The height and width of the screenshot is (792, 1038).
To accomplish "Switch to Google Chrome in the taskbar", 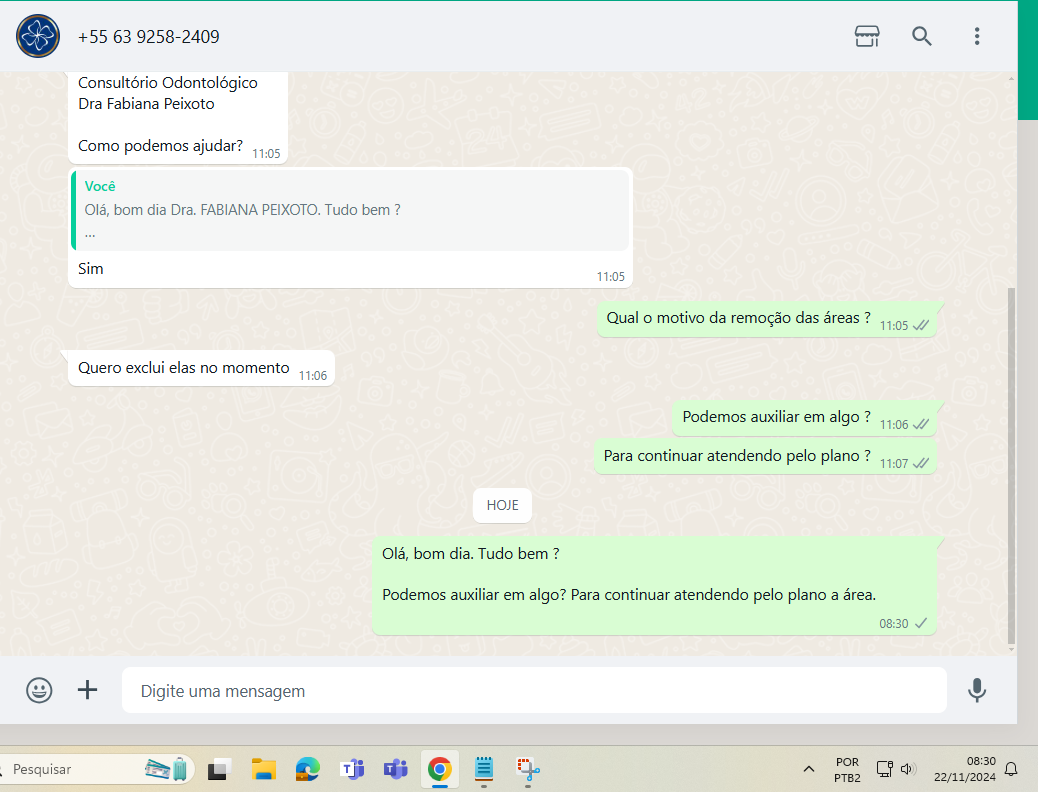I will click(440, 769).
